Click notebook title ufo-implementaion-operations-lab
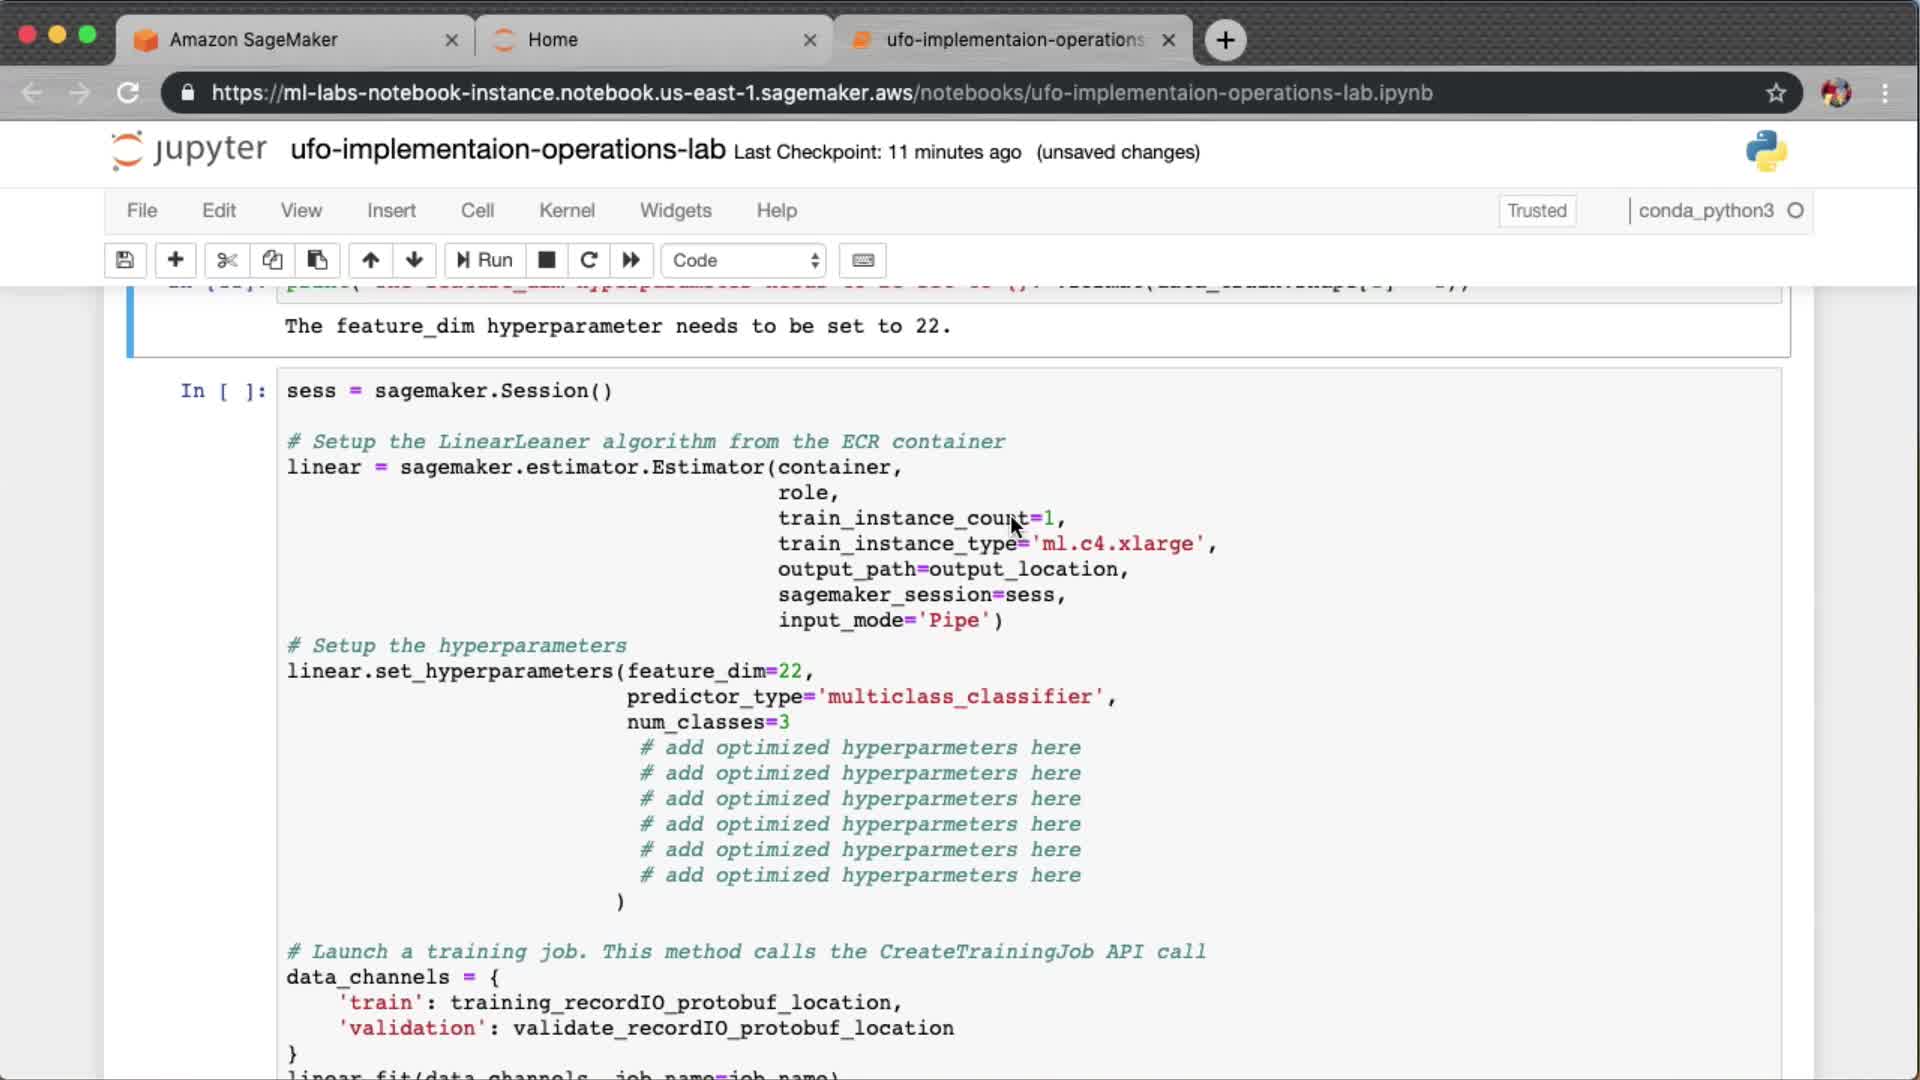This screenshot has height=1080, width=1920. point(507,150)
